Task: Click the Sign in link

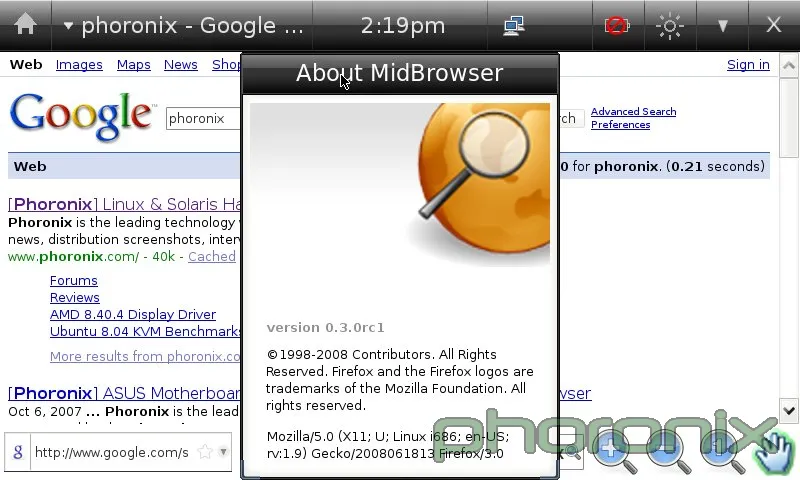Action: tap(748, 65)
